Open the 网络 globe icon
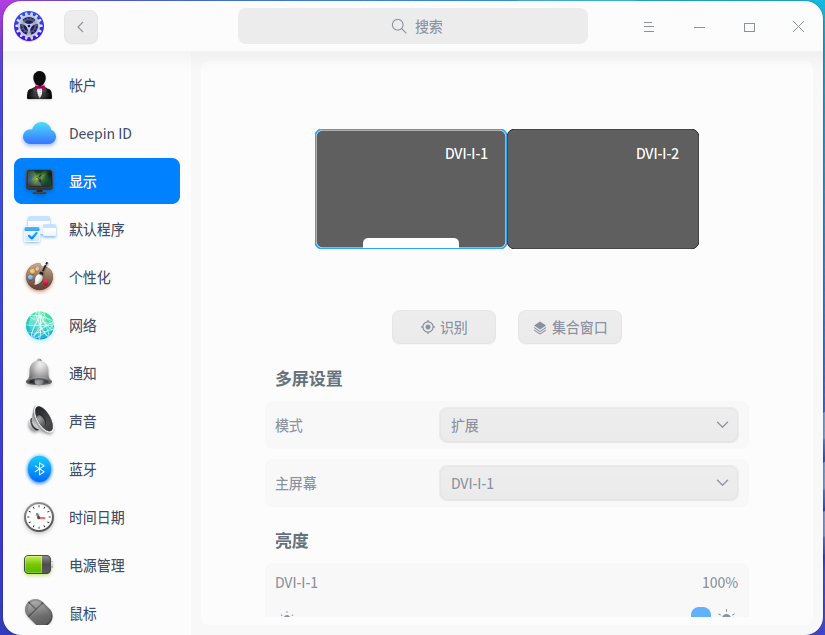This screenshot has height=635, width=825. click(39, 325)
